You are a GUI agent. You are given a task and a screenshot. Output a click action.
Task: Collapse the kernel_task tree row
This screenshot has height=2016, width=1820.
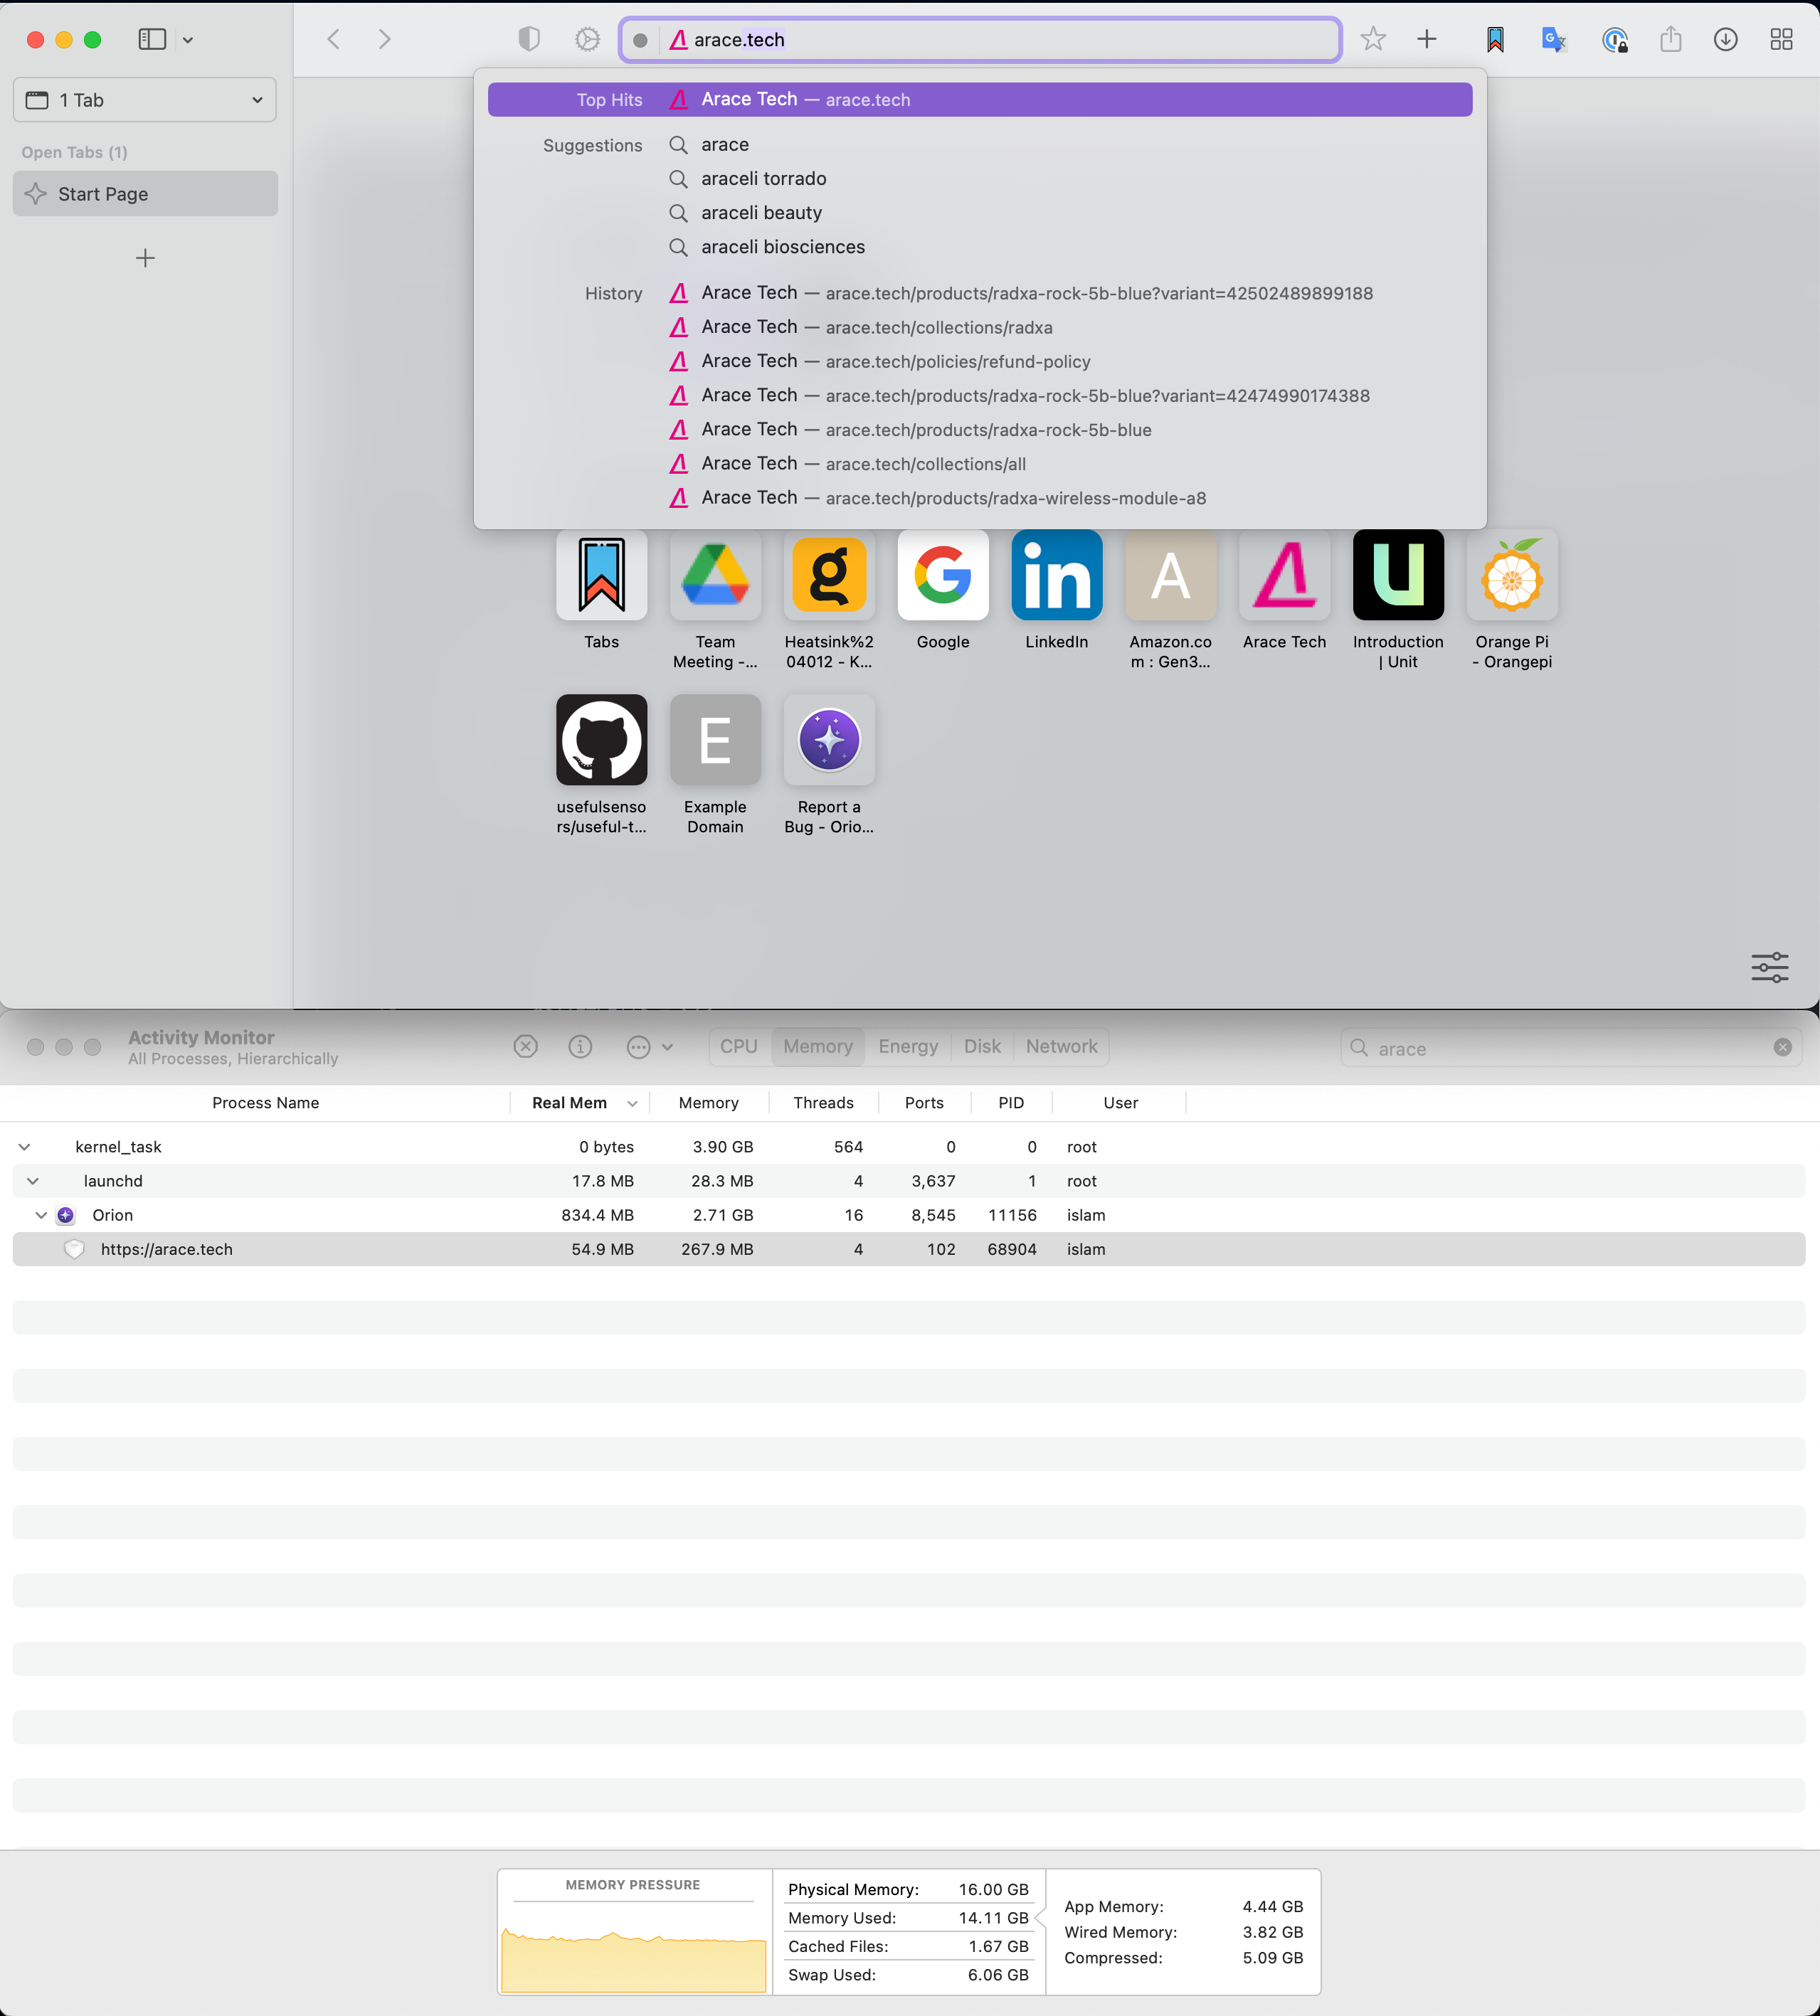point(25,1147)
